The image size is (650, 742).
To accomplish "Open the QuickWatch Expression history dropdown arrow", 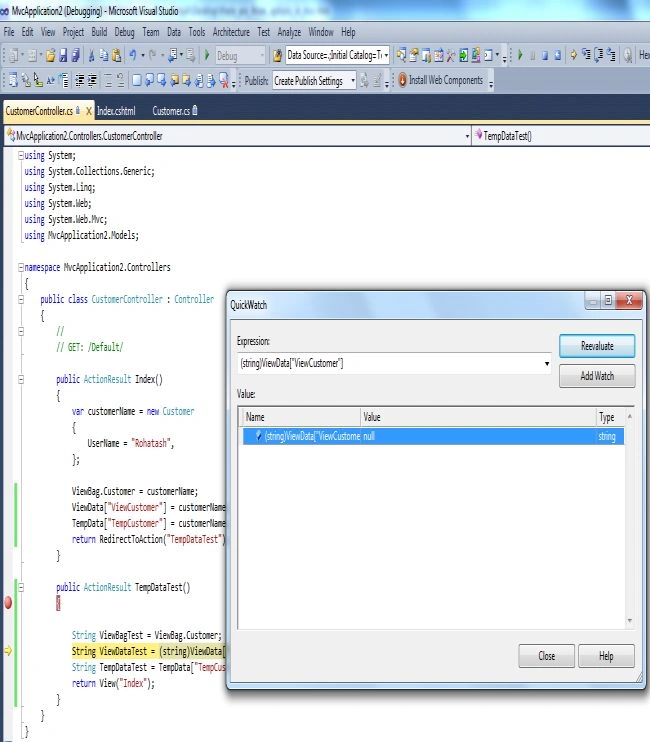I will pos(547,363).
